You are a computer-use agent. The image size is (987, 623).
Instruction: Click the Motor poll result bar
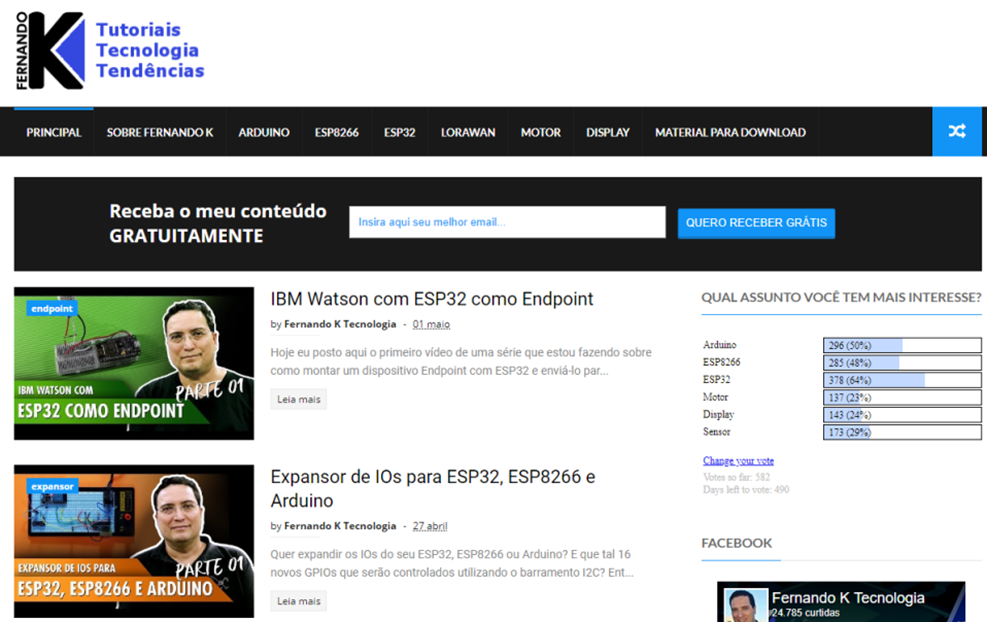(902, 397)
